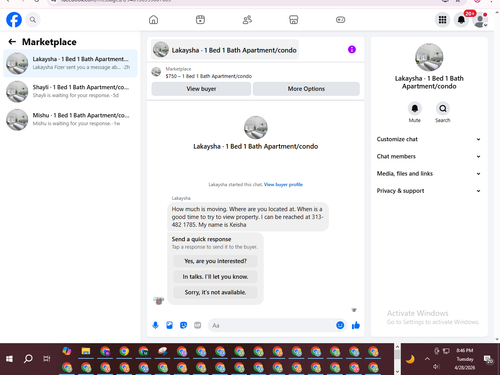Send a thumbs-up like
The width and height of the screenshot is (500, 375).
(x=356, y=325)
